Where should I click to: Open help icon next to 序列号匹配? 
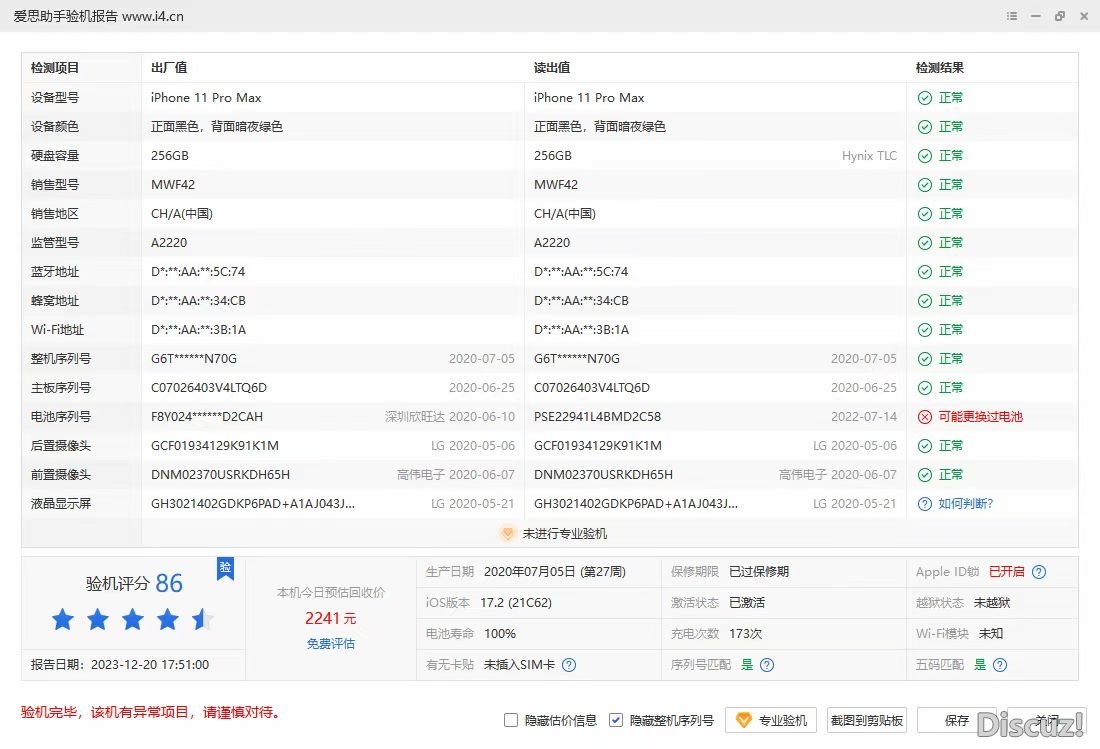(x=767, y=665)
